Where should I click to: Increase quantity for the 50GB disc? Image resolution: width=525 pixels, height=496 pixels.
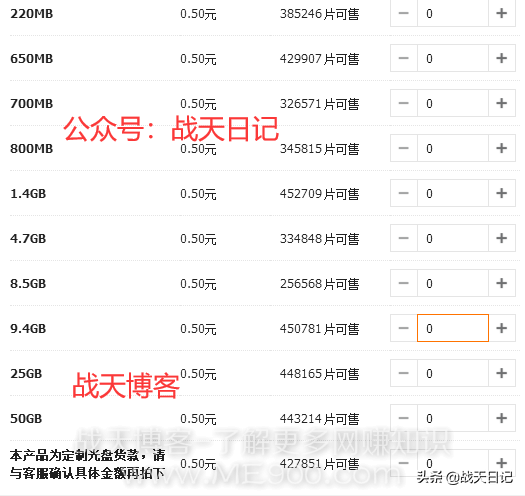coord(502,418)
